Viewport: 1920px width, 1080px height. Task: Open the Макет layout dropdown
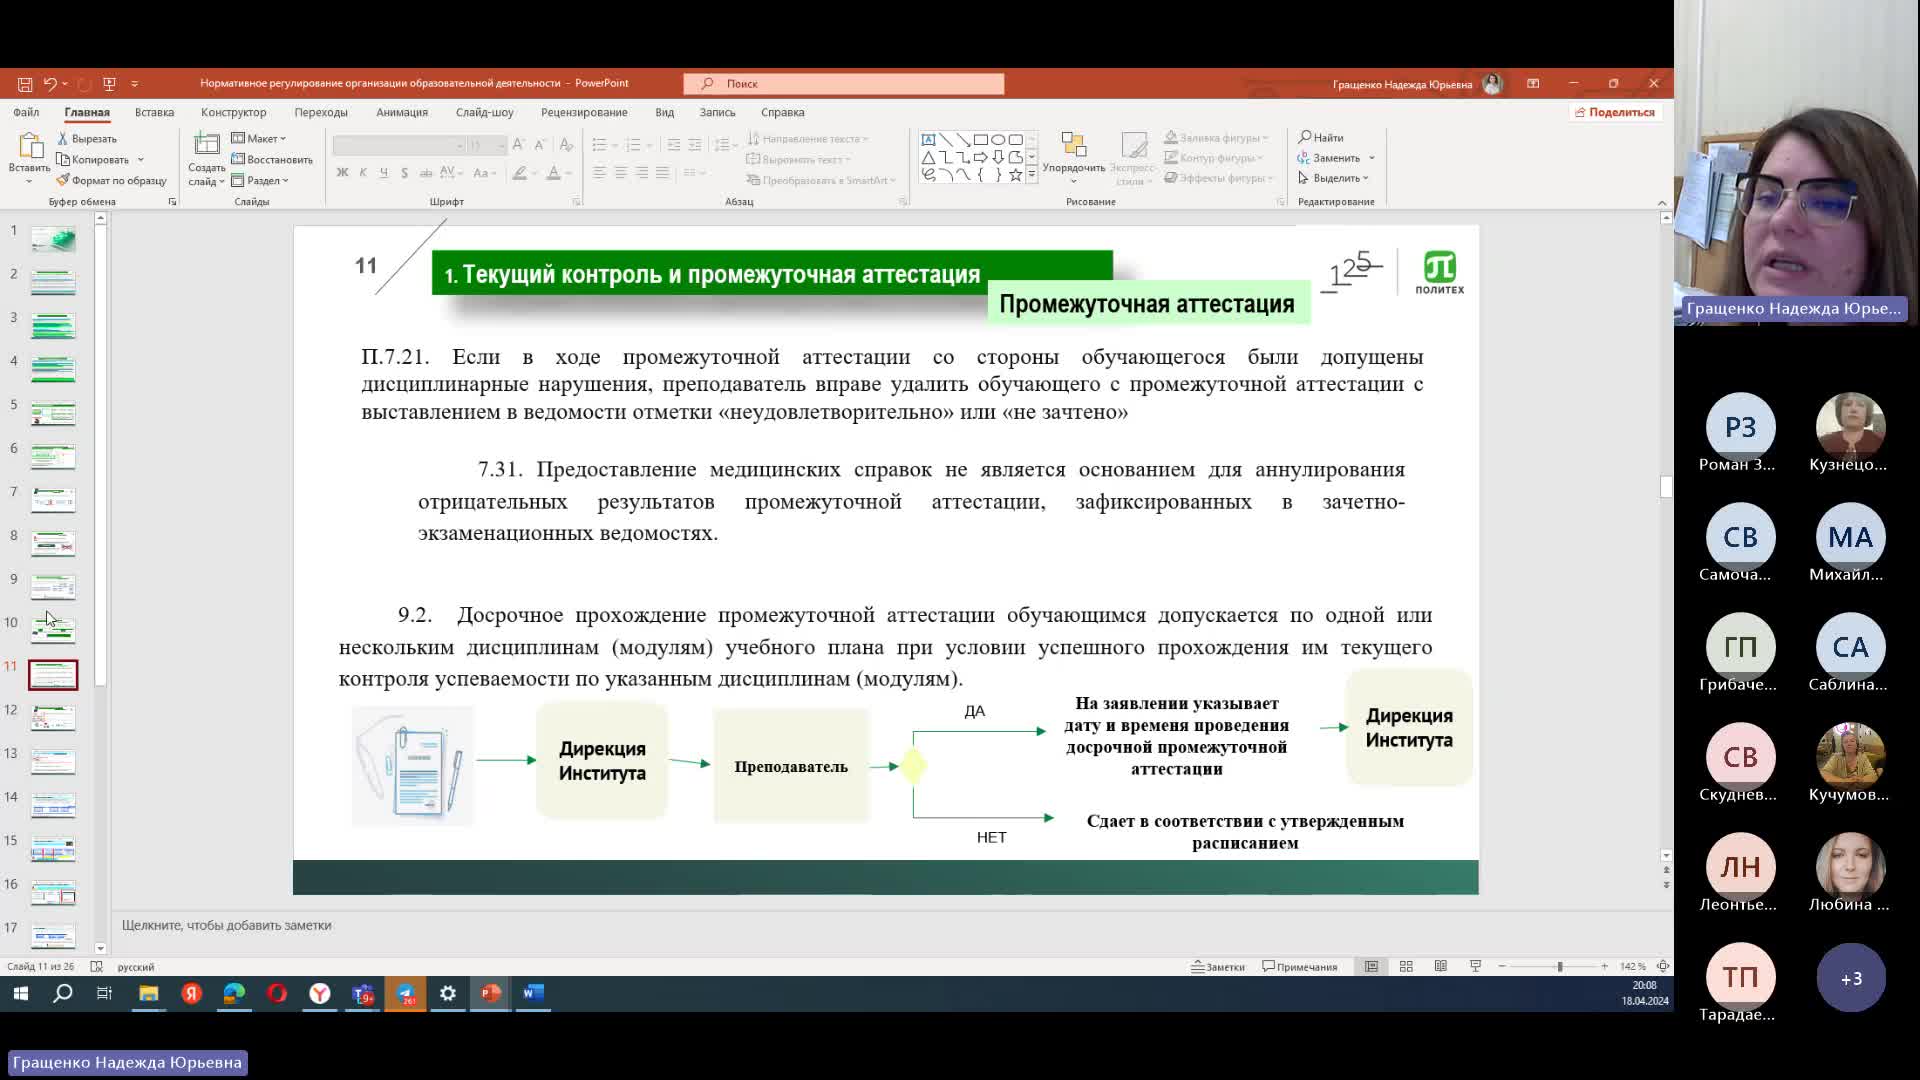click(259, 139)
